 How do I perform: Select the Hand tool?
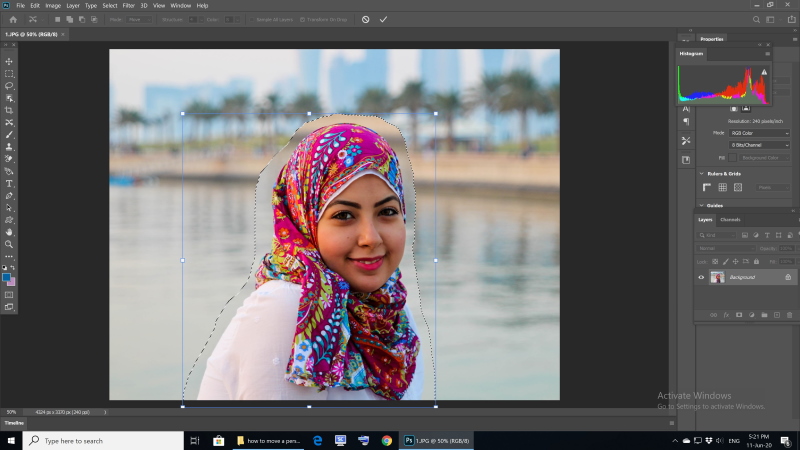[9, 232]
